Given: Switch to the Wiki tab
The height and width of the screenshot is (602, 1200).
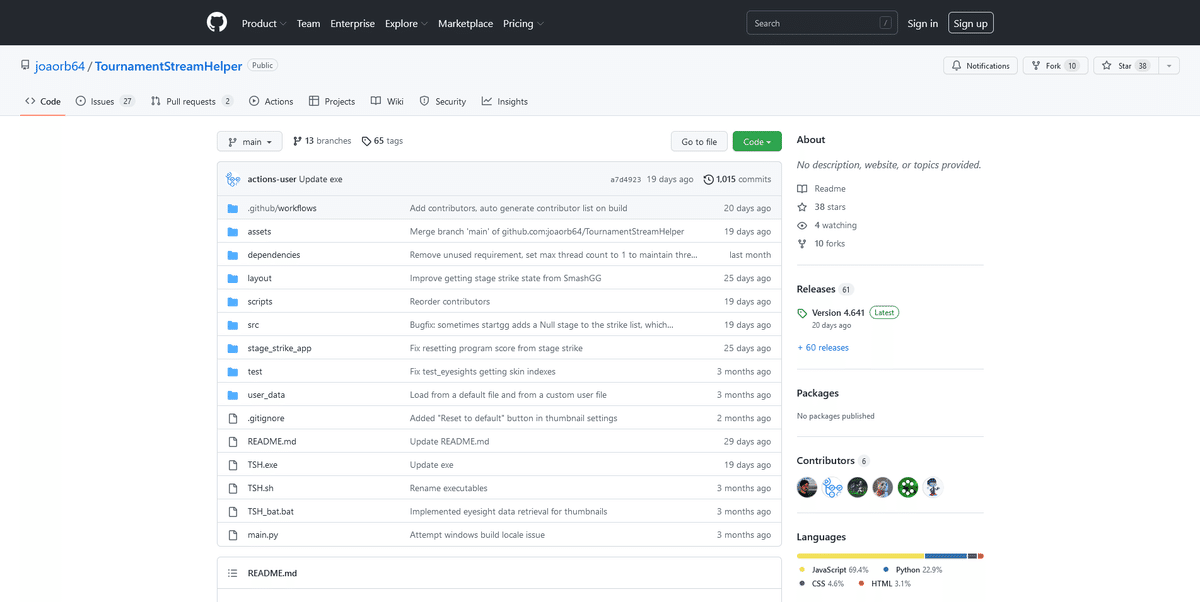Looking at the screenshot, I should (x=387, y=101).
